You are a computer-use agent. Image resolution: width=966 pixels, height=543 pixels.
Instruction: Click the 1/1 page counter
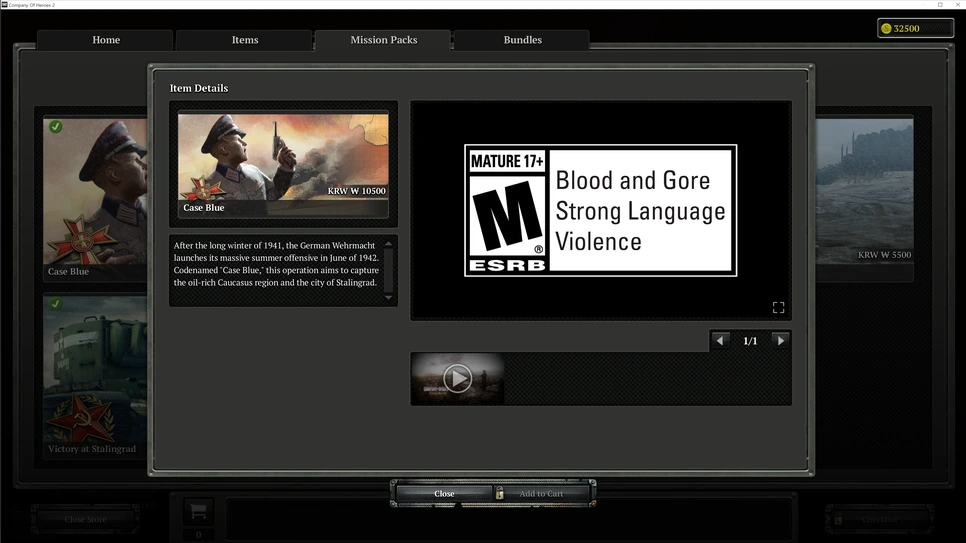[x=750, y=341]
